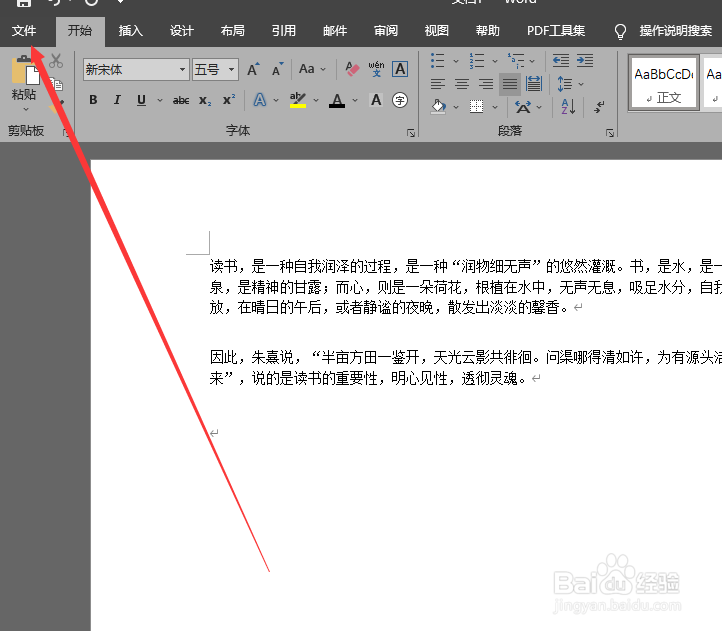
Task: Expand text effects dropdown arrow
Action: tap(276, 100)
